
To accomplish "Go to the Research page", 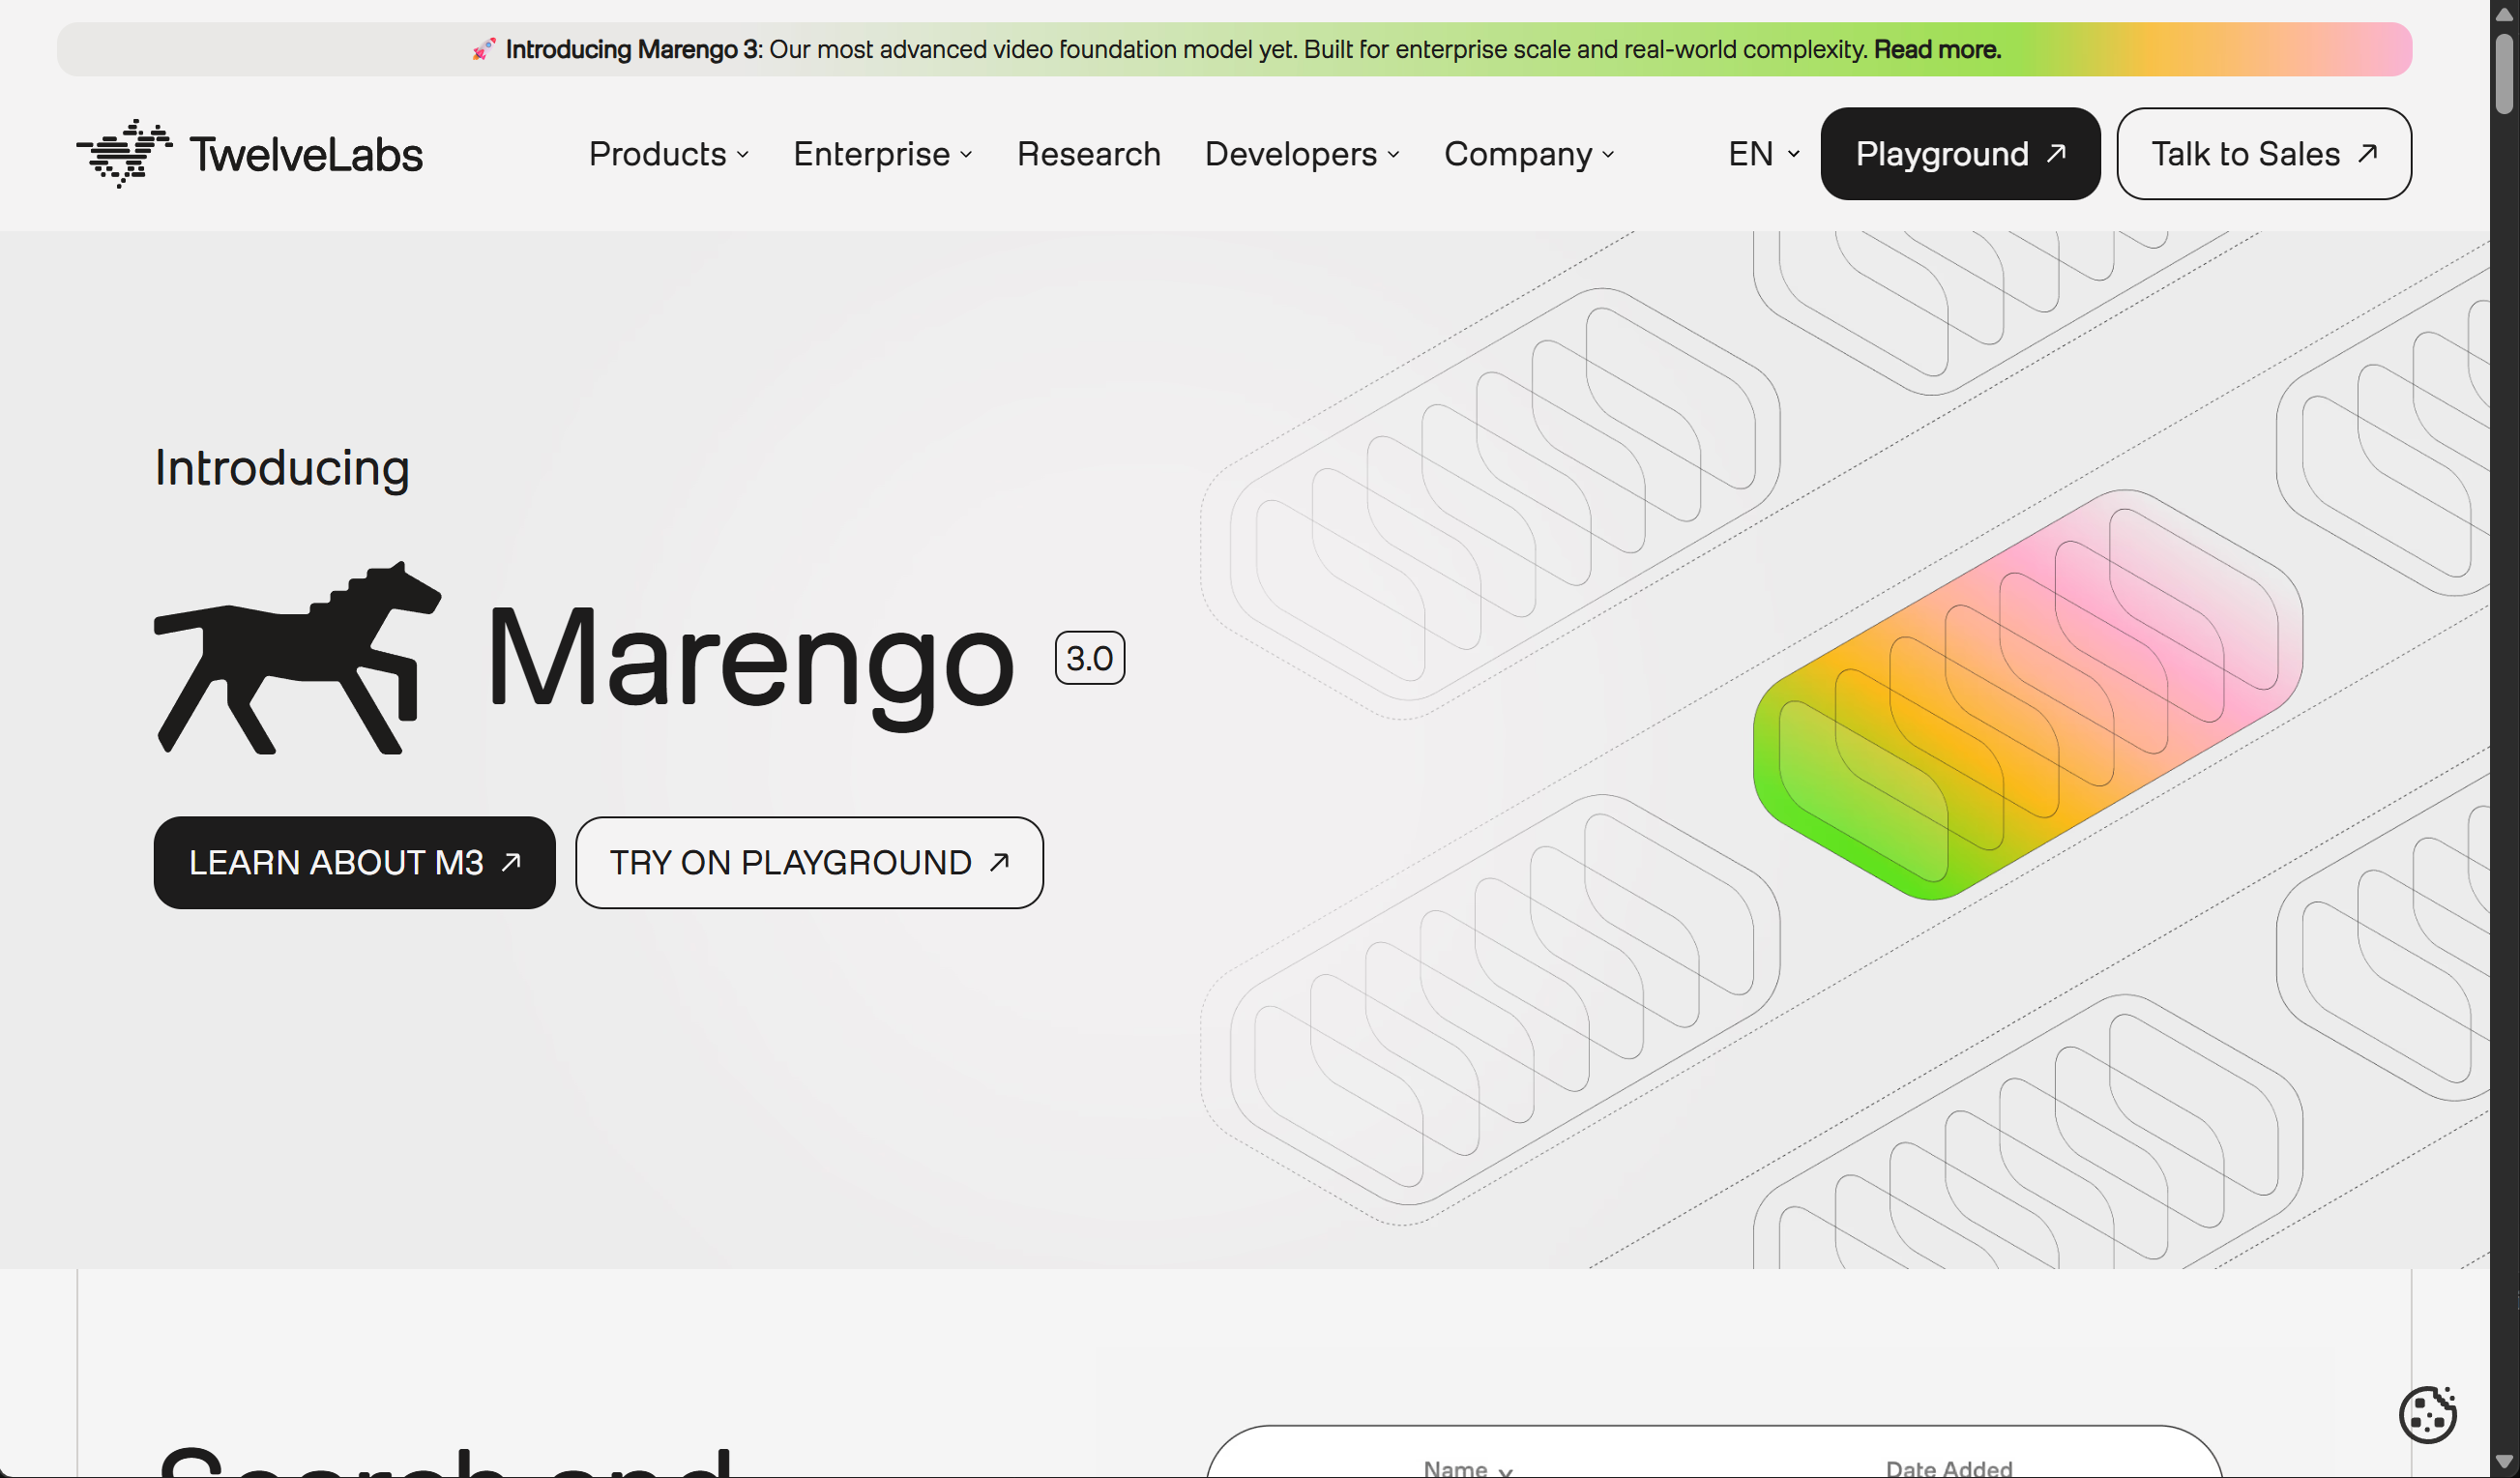I will tap(1088, 154).
